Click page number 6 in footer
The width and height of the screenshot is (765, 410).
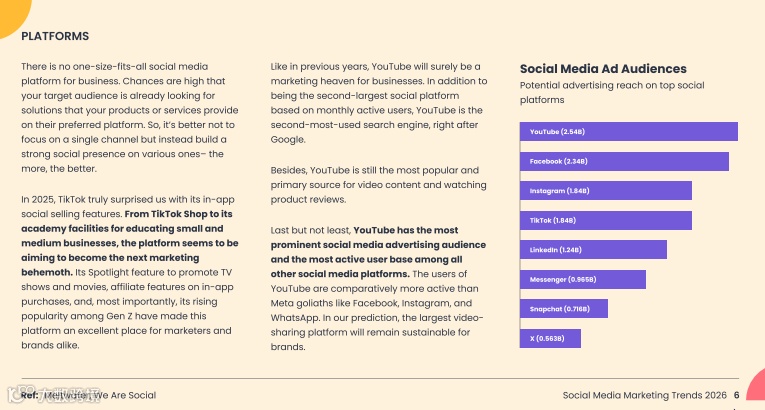tap(736, 395)
